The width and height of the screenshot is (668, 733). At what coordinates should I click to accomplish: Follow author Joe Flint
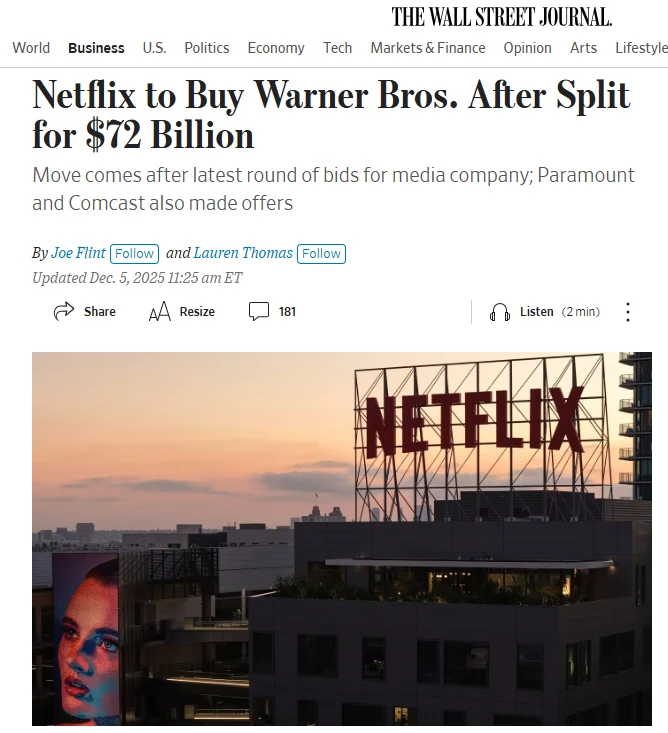(x=135, y=253)
